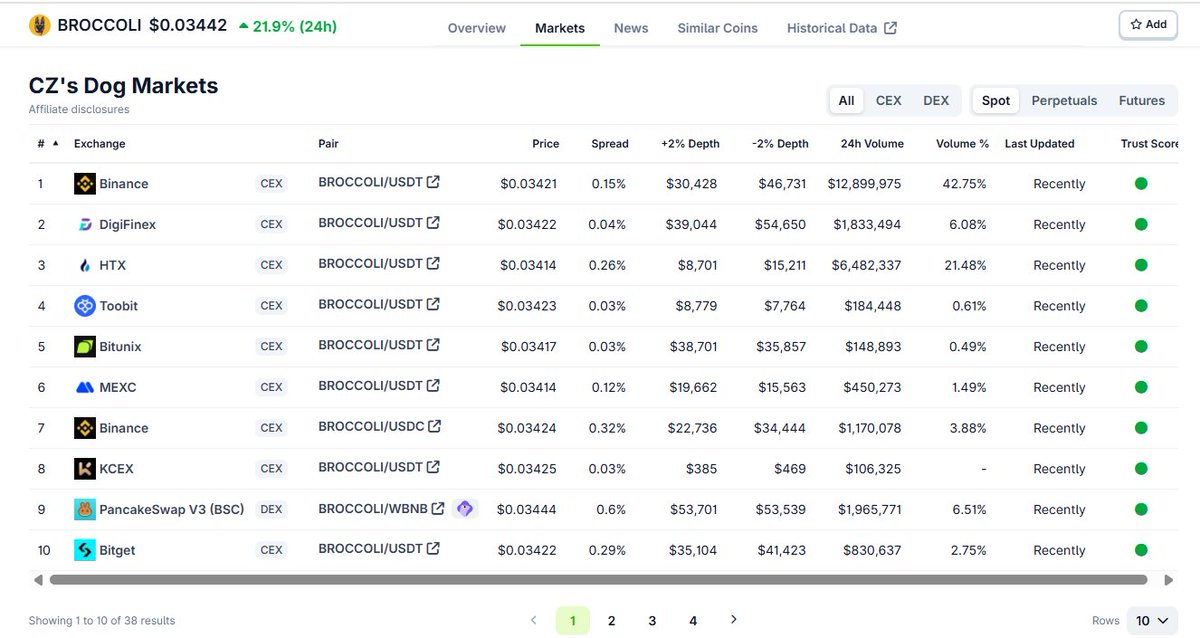The height and width of the screenshot is (638, 1200).
Task: Switch to Perpetuals market type
Action: 1064,100
